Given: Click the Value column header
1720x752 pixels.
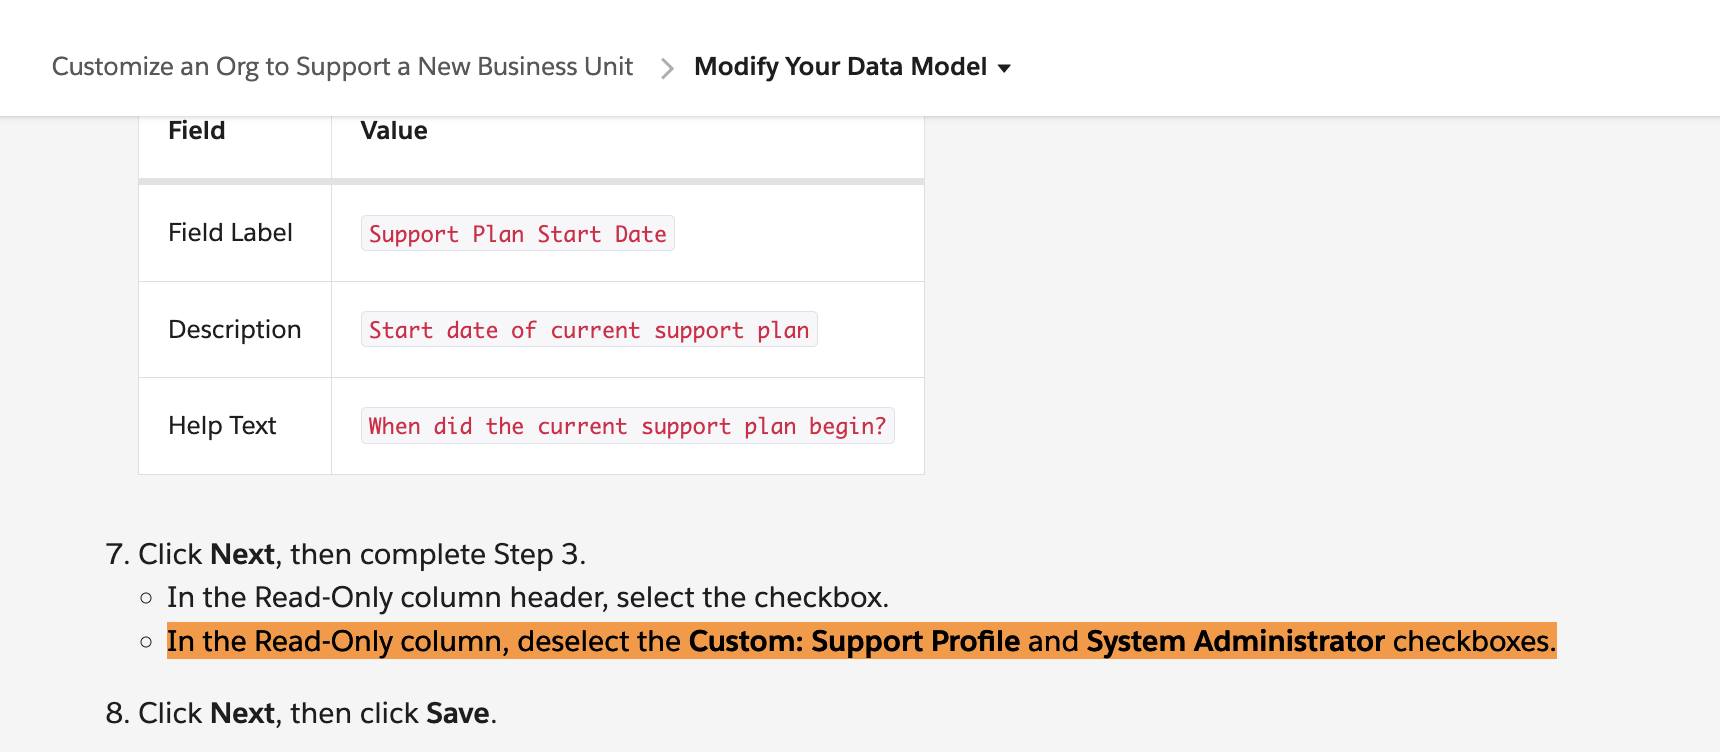Looking at the screenshot, I should click(x=394, y=131).
